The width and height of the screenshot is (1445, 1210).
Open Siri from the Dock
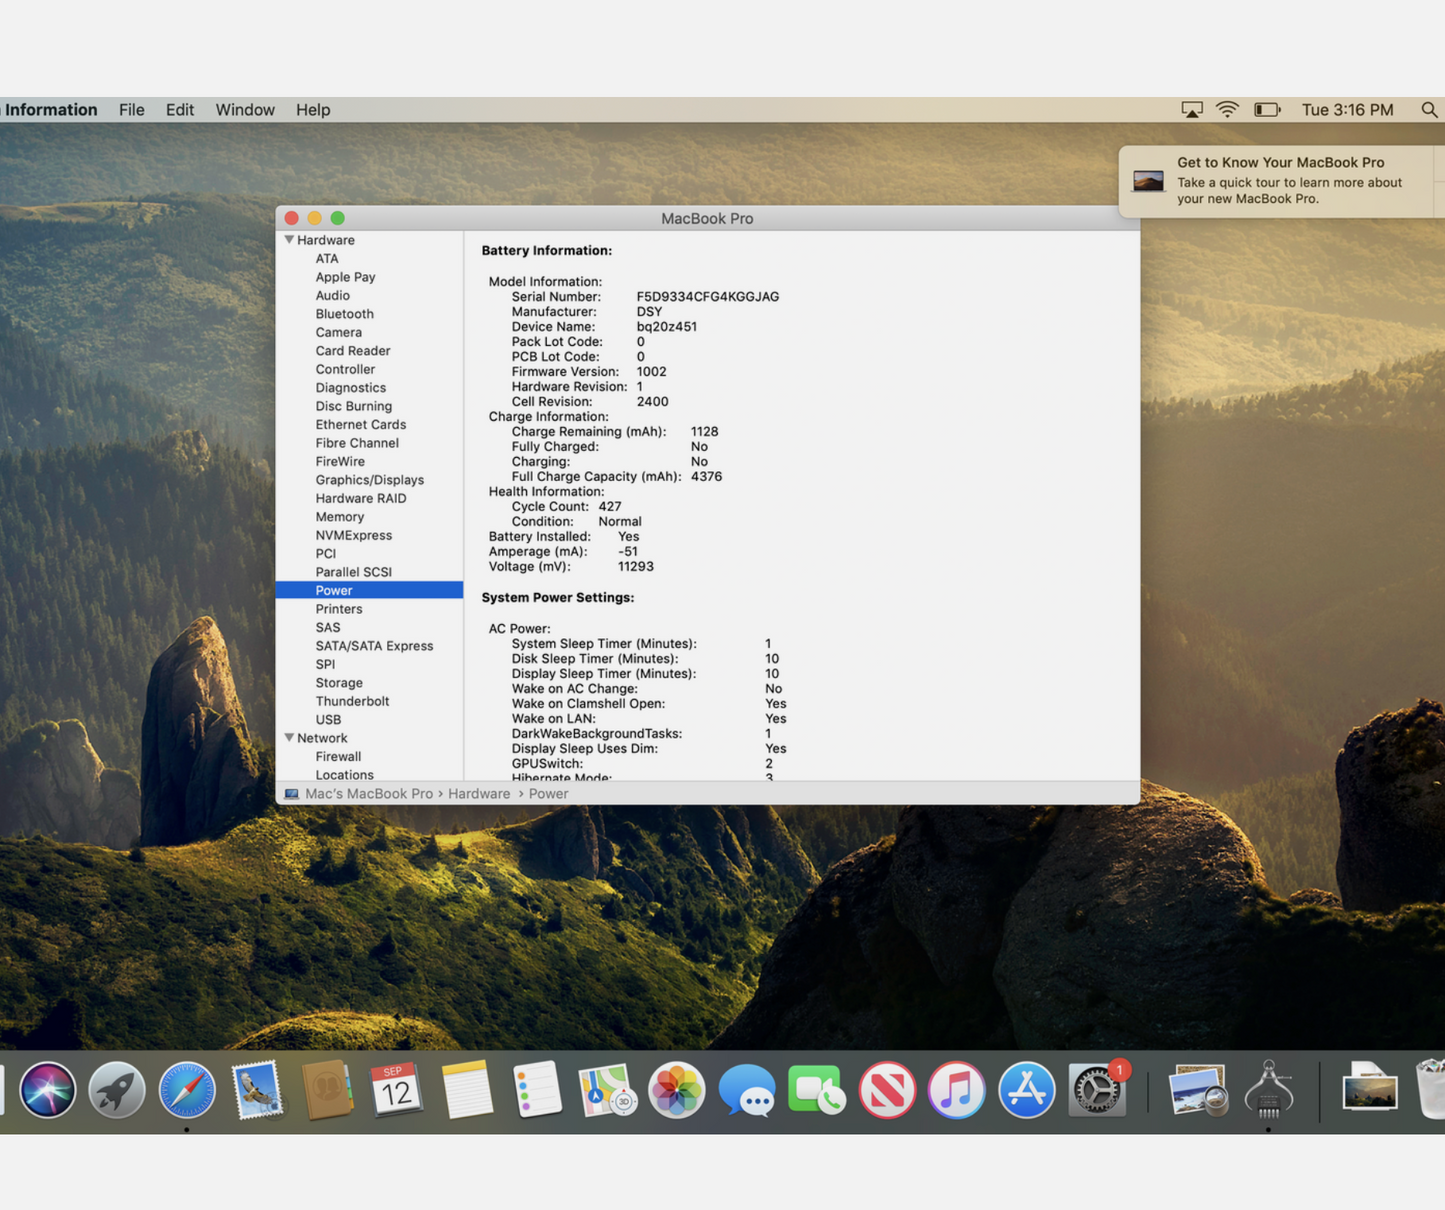pyautogui.click(x=47, y=1089)
